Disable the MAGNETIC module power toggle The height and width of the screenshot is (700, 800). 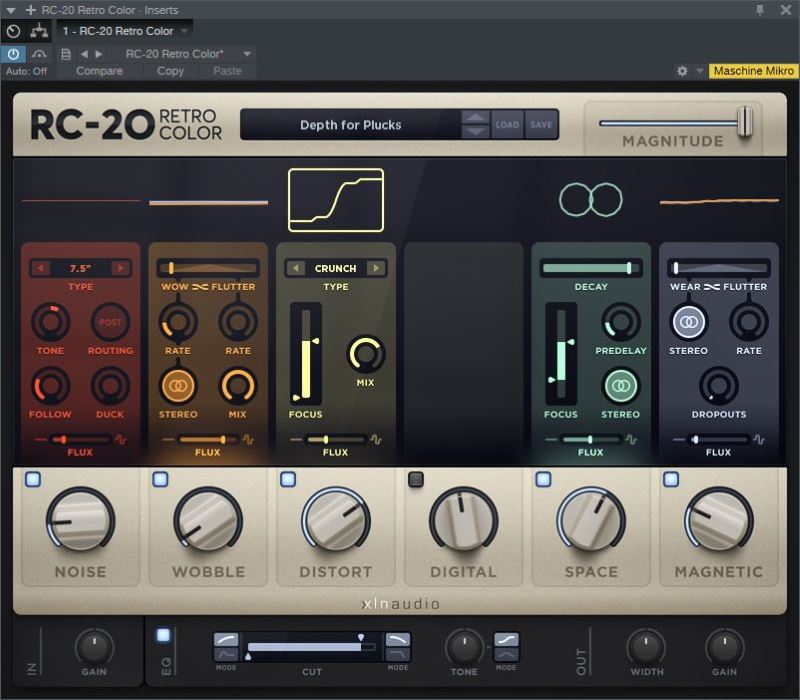pyautogui.click(x=671, y=479)
